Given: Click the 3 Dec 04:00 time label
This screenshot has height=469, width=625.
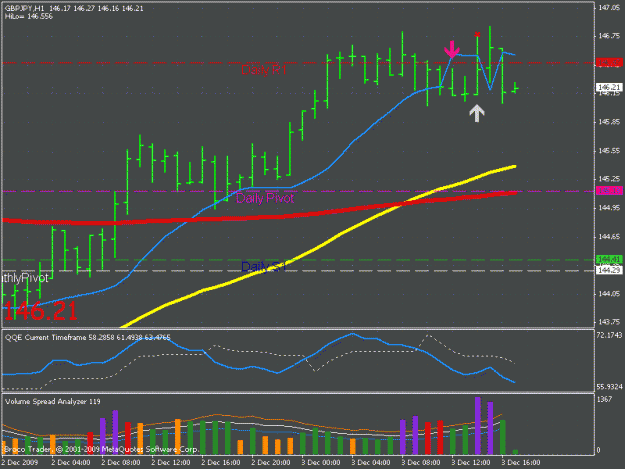Looking at the screenshot, I should (371, 463).
